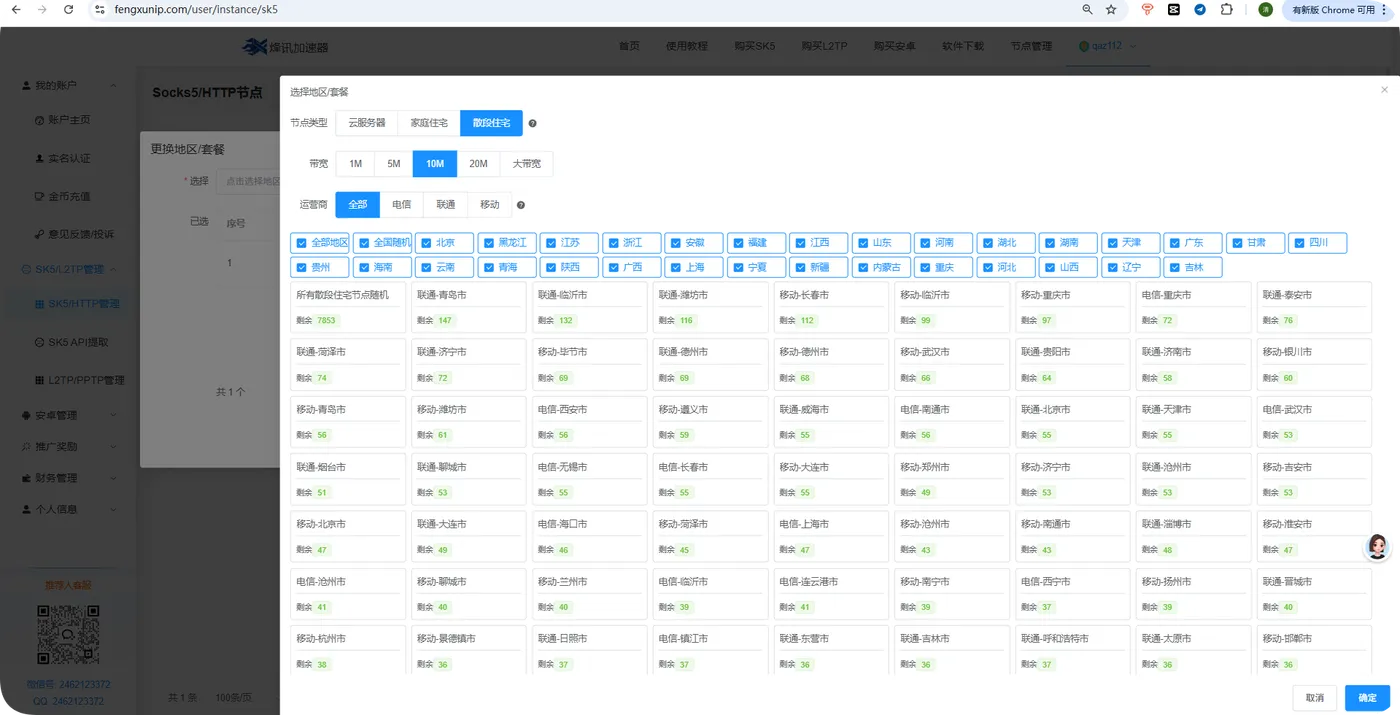Click the magnifier zoom icon in address bar
Viewport: 1400px width, 715px height.
tap(1087, 9)
